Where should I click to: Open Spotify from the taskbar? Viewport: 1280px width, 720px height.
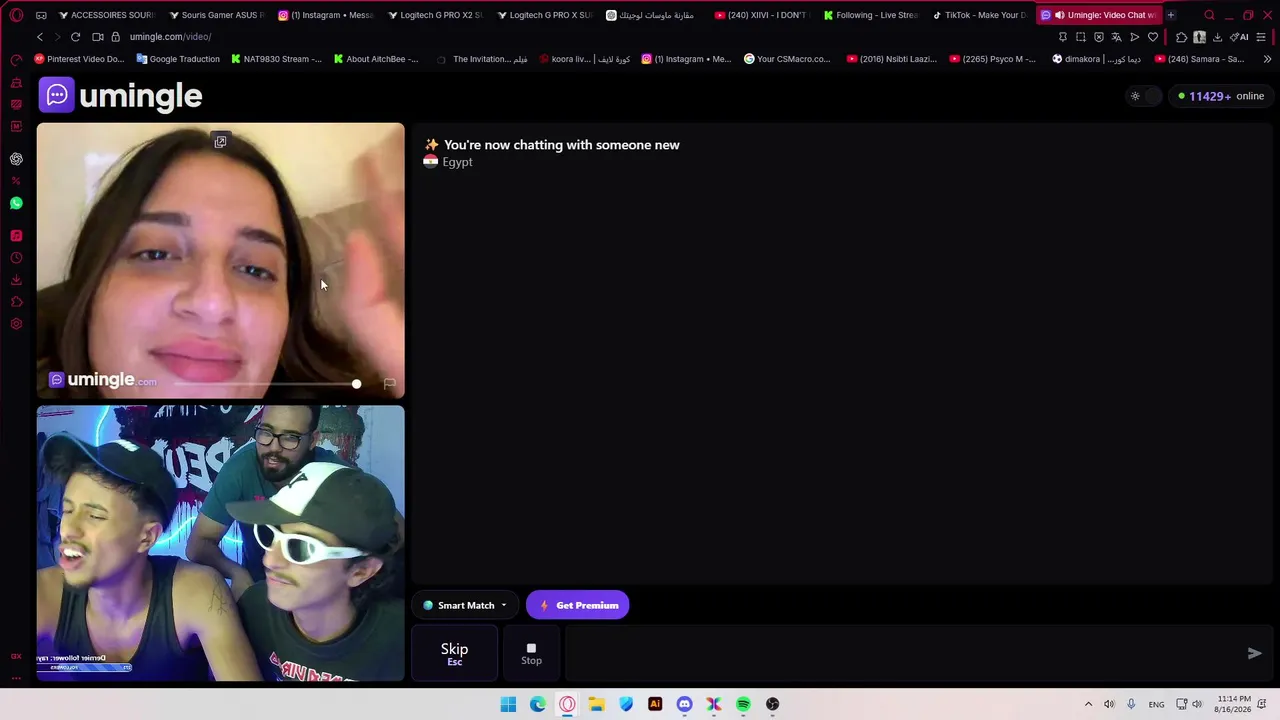pos(743,704)
